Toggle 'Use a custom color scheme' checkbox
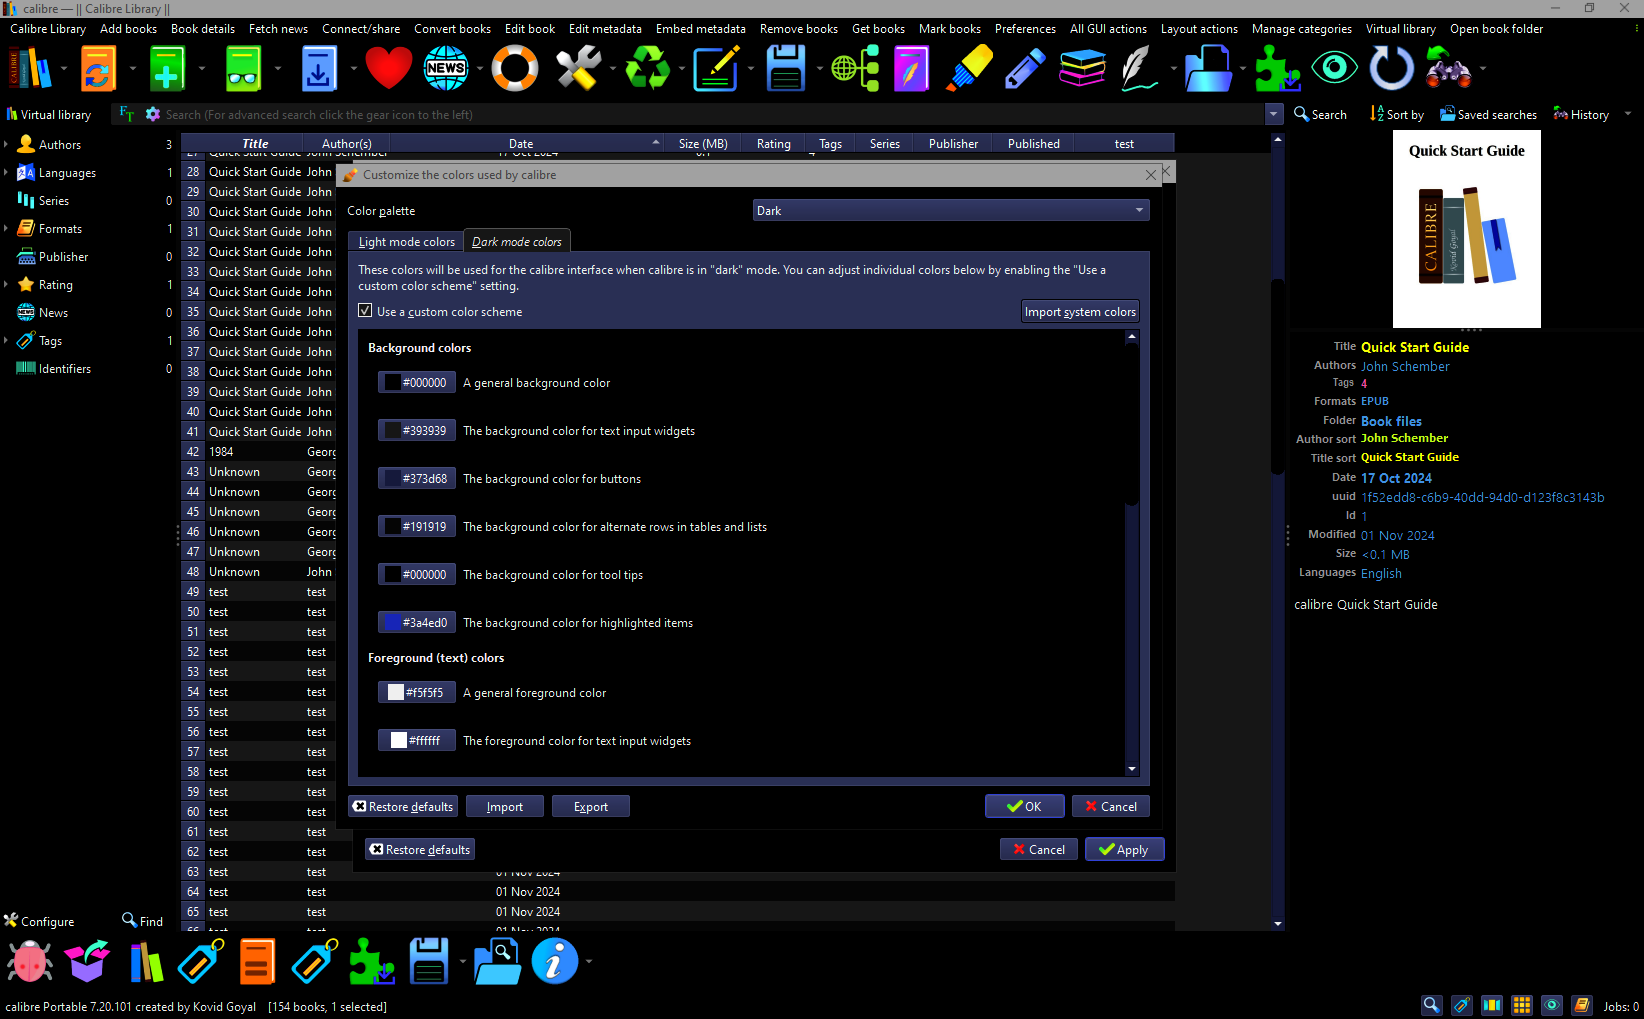The height and width of the screenshot is (1019, 1644). click(366, 311)
